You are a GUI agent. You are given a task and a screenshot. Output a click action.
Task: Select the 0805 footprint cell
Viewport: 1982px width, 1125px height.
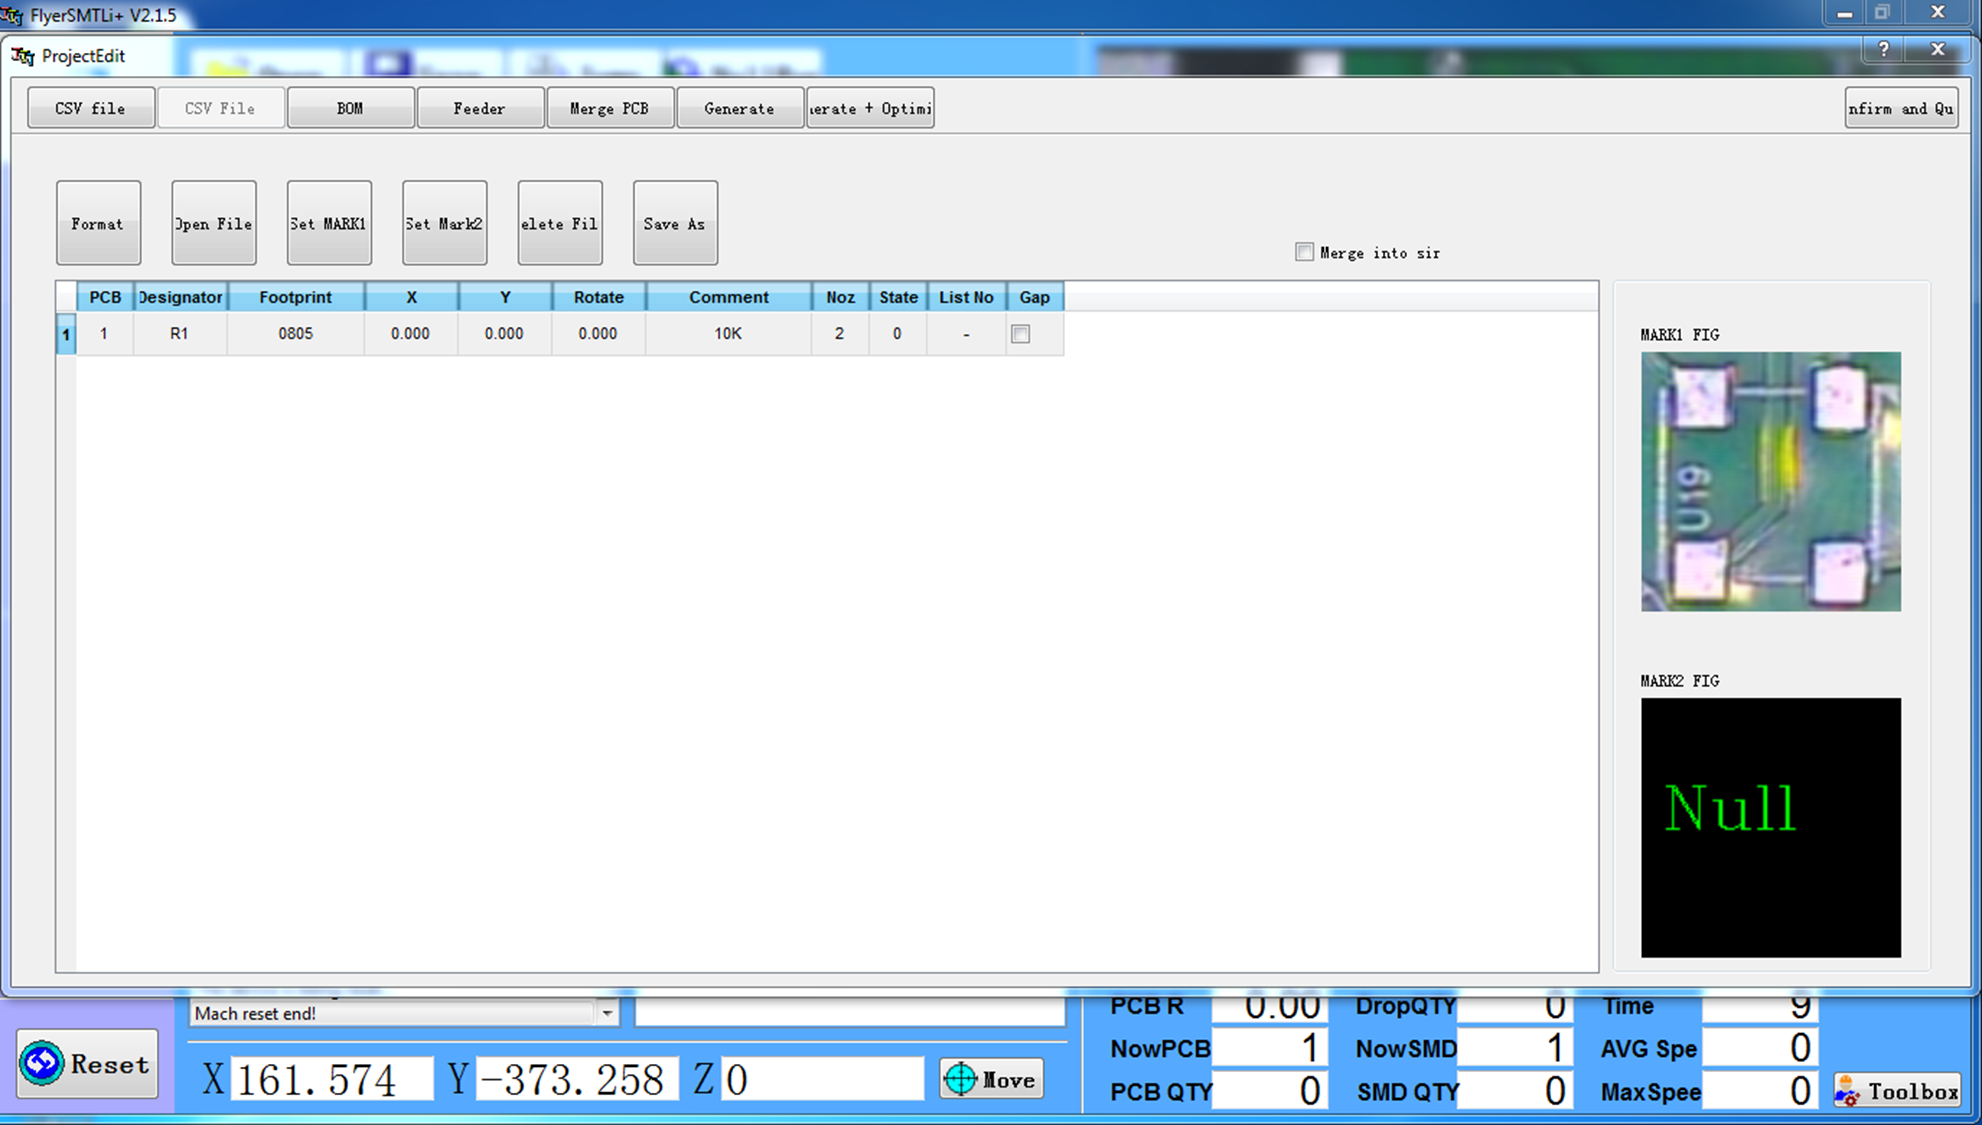(295, 334)
